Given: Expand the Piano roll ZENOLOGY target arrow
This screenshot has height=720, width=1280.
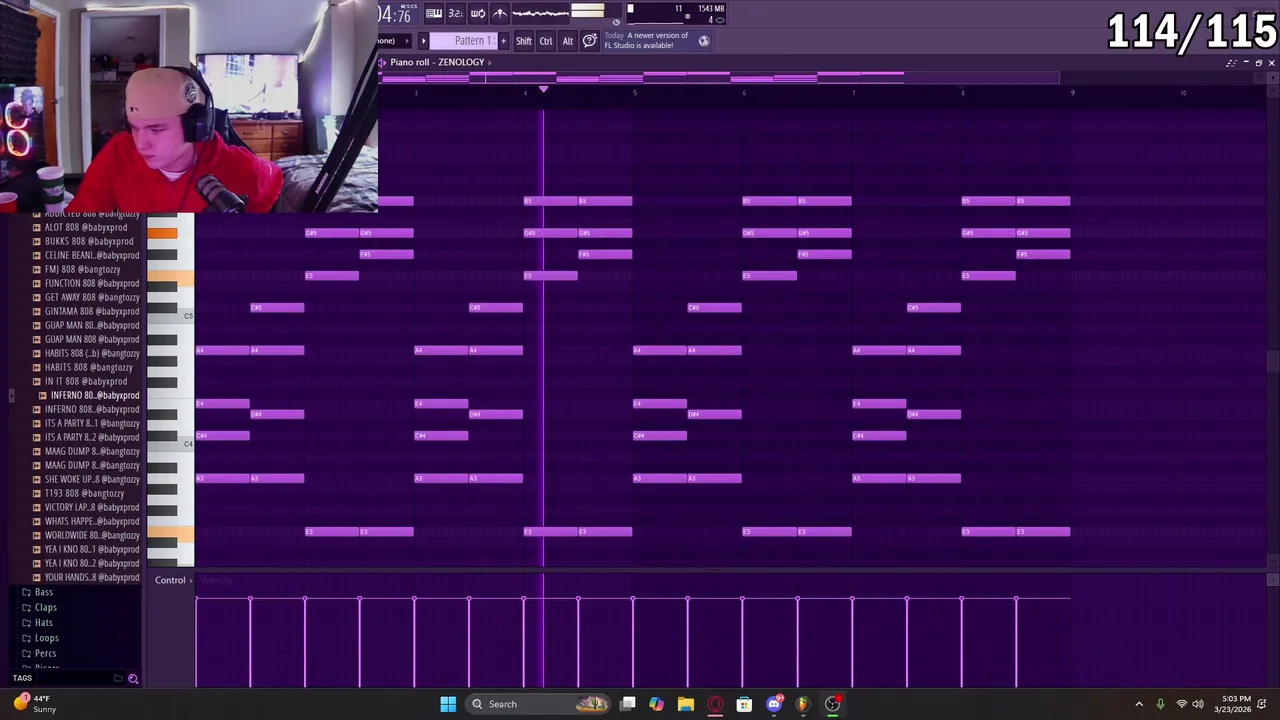Looking at the screenshot, I should [489, 62].
